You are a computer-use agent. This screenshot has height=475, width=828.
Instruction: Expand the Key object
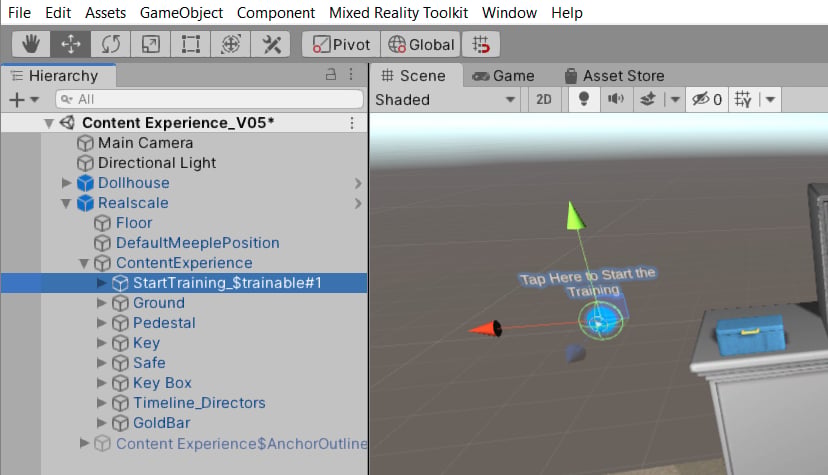point(101,343)
